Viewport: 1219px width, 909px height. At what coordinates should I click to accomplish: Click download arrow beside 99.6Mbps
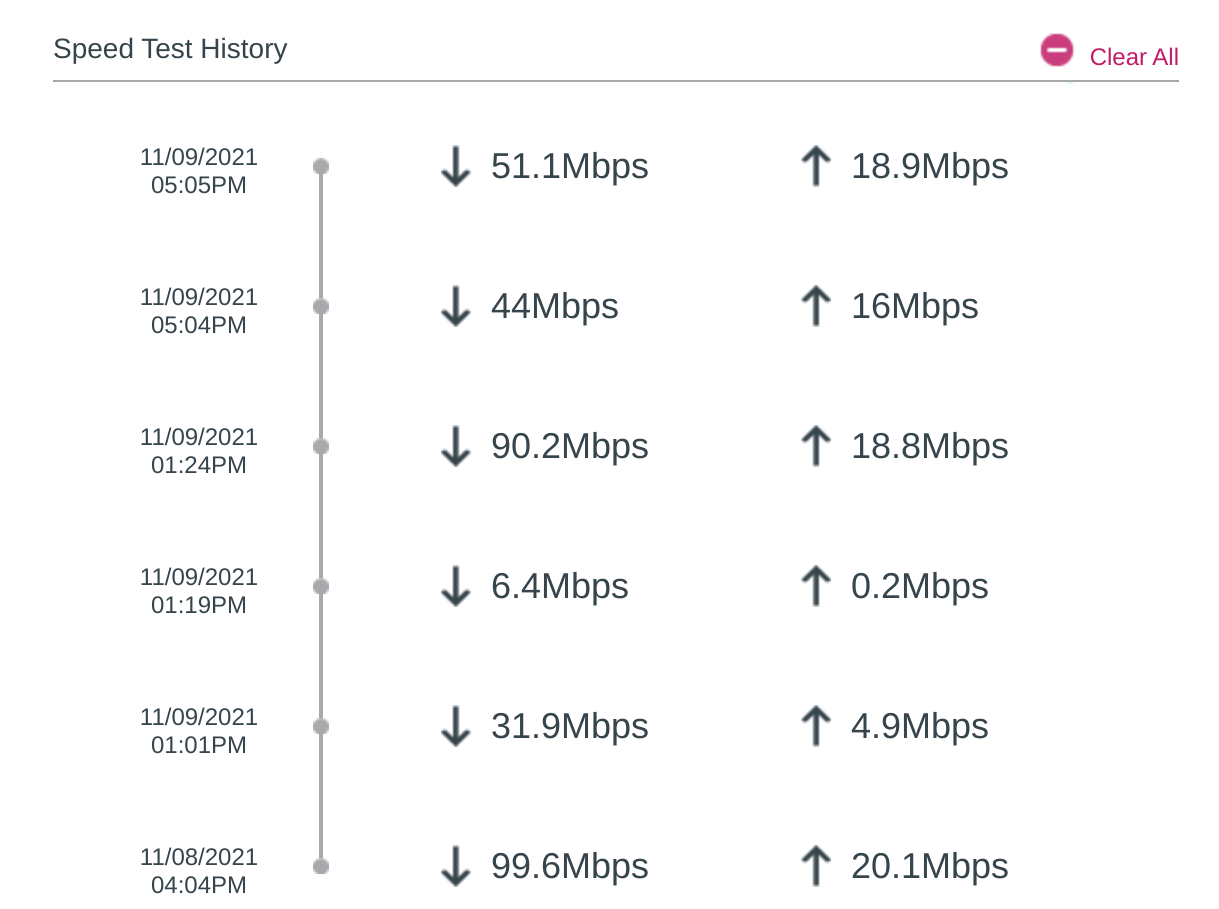pos(455,866)
